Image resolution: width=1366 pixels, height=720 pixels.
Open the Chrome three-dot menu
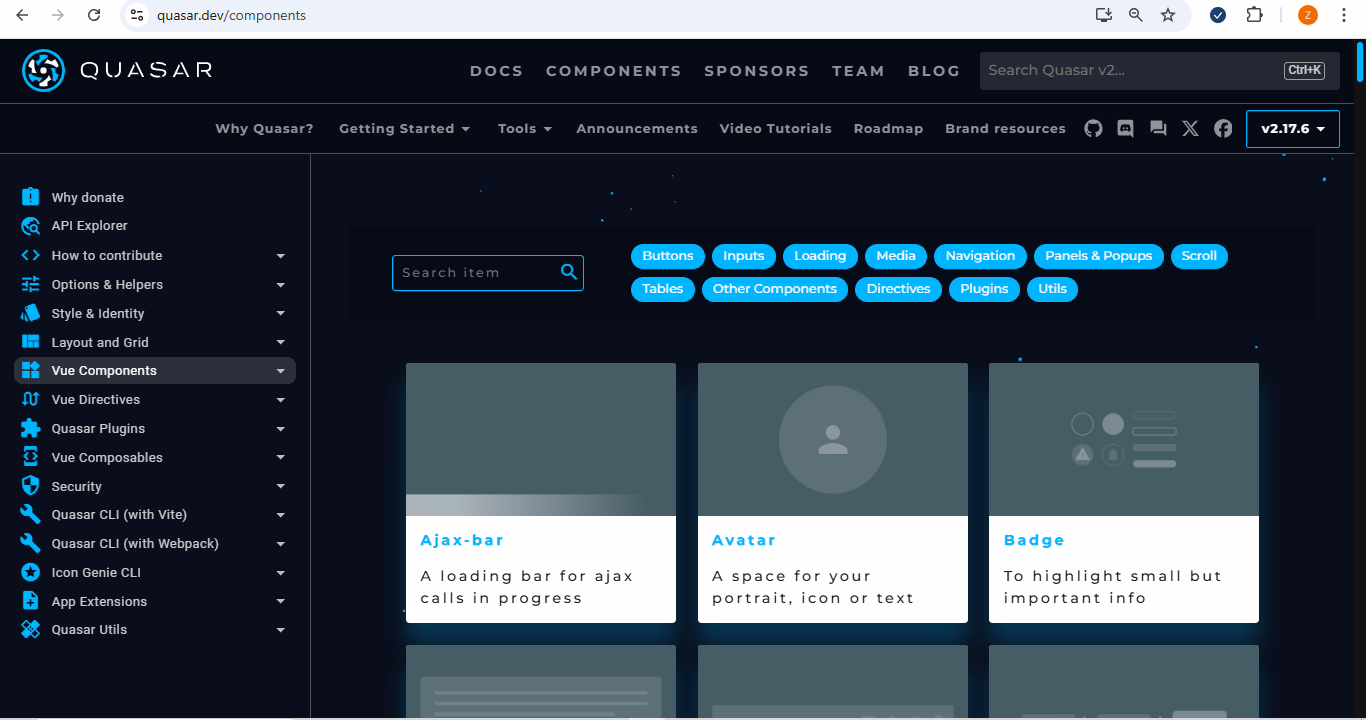pos(1344,15)
